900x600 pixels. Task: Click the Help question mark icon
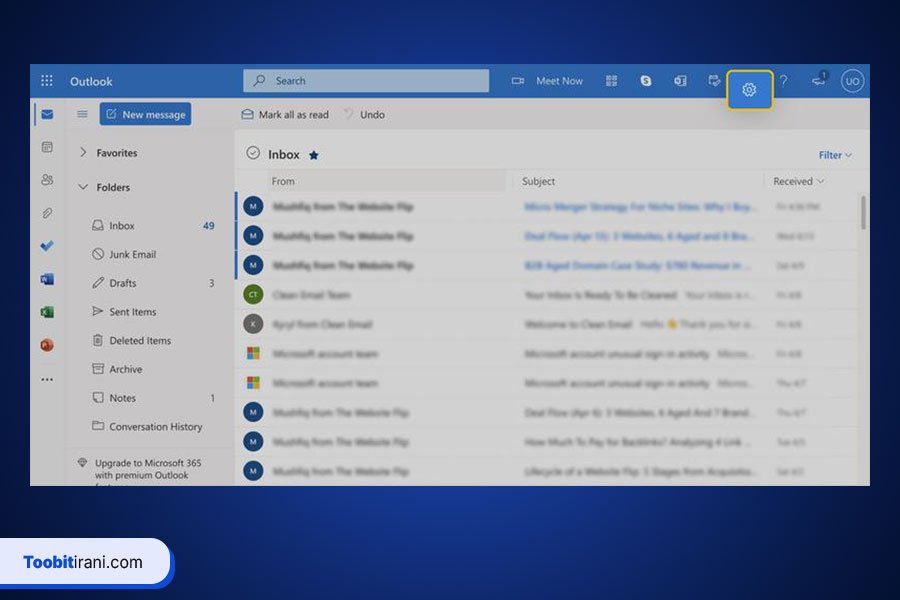pos(783,81)
